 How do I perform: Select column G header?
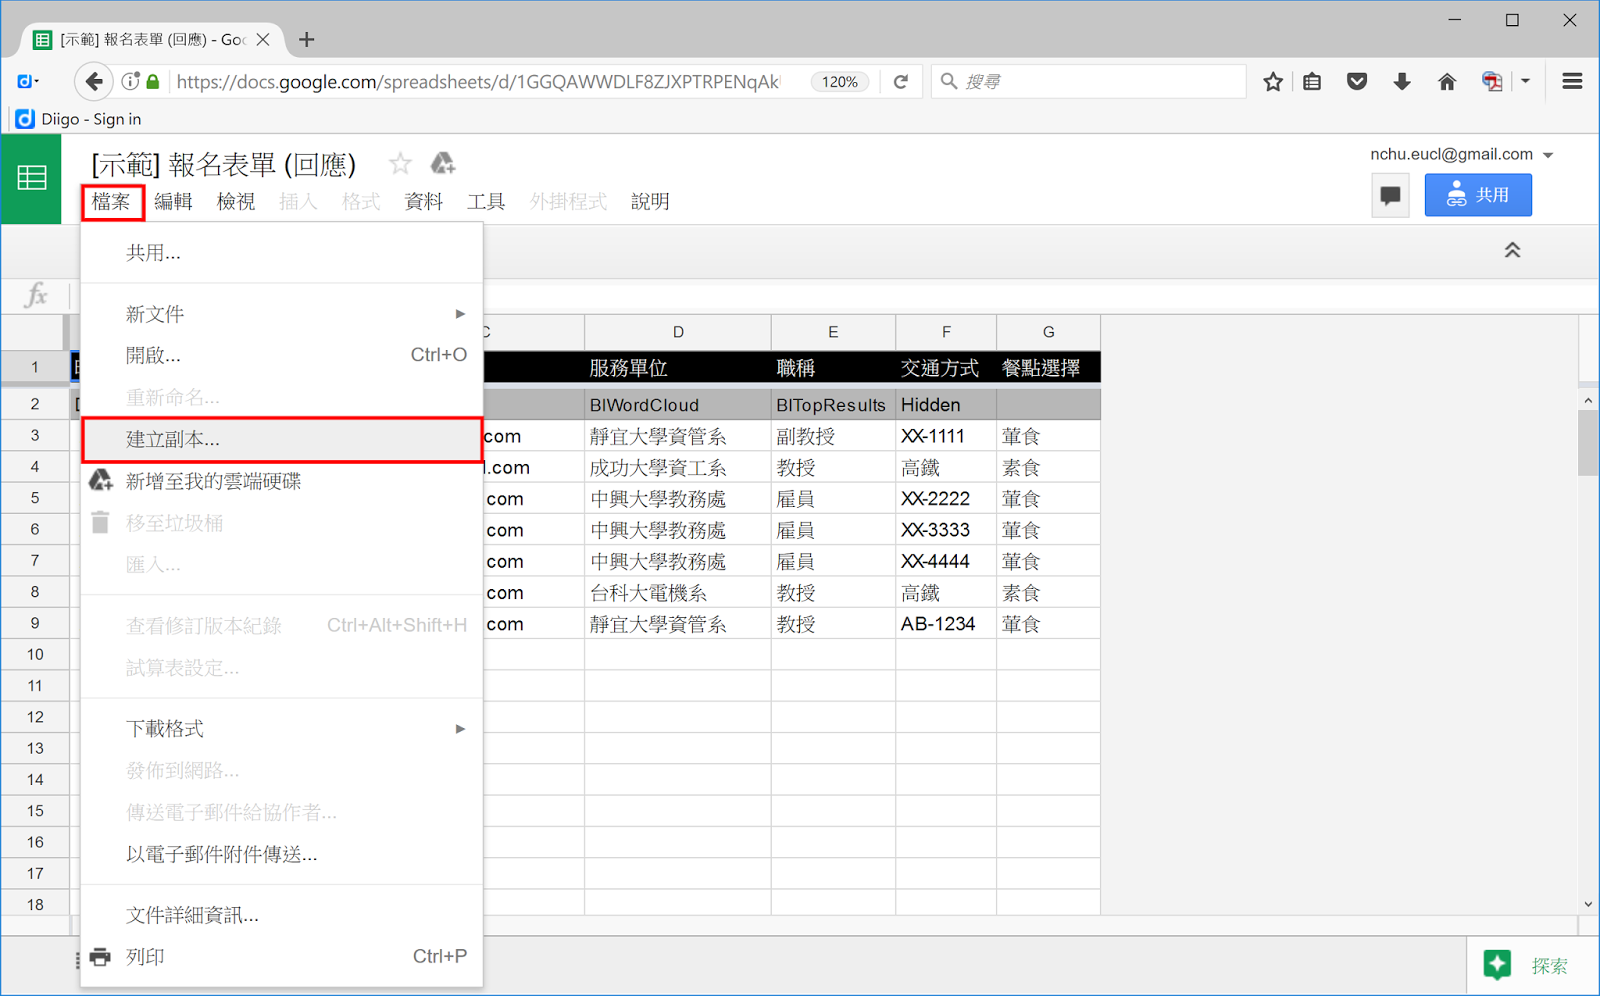click(1048, 332)
